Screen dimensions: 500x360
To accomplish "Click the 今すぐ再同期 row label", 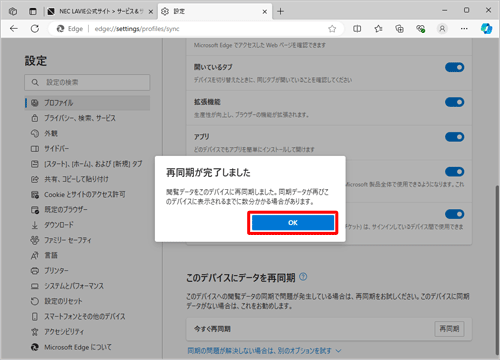I will coord(212,329).
